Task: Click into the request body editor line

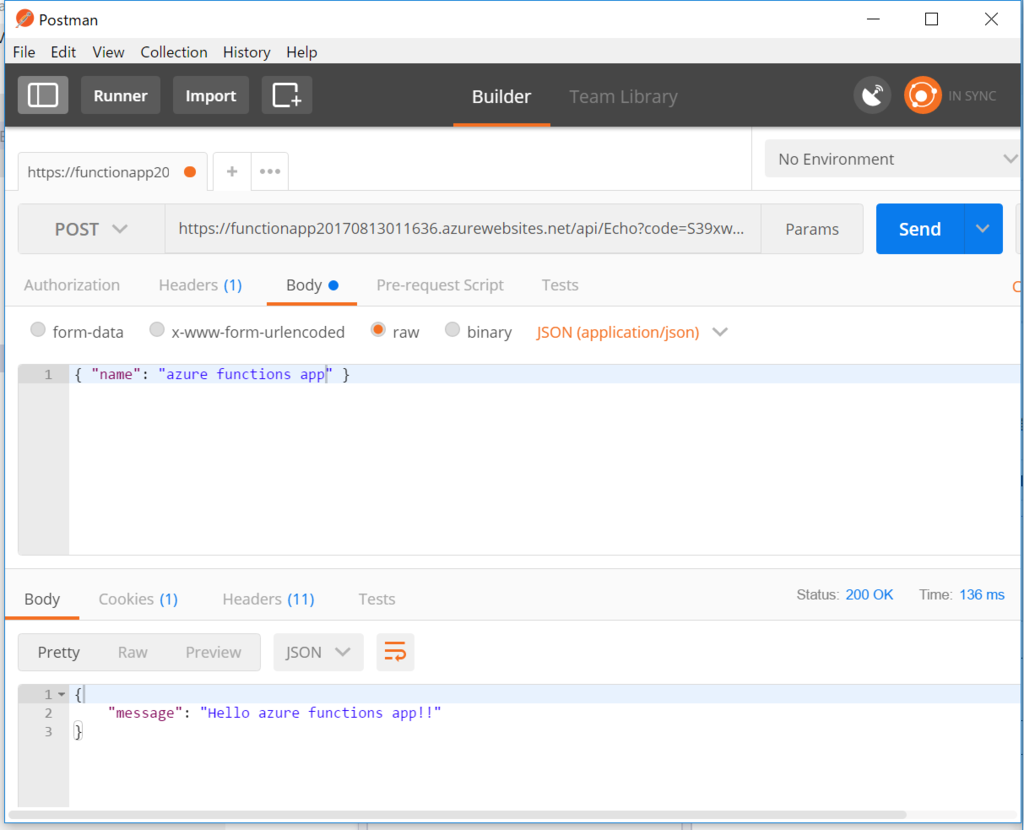Action: (x=544, y=374)
